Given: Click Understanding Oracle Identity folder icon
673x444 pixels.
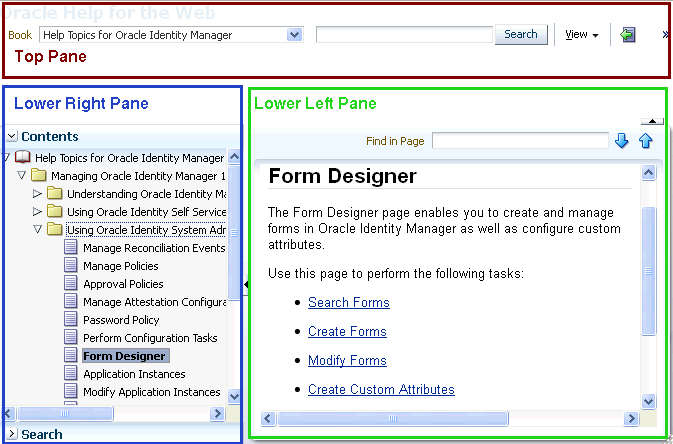Looking at the screenshot, I should 55,193.
